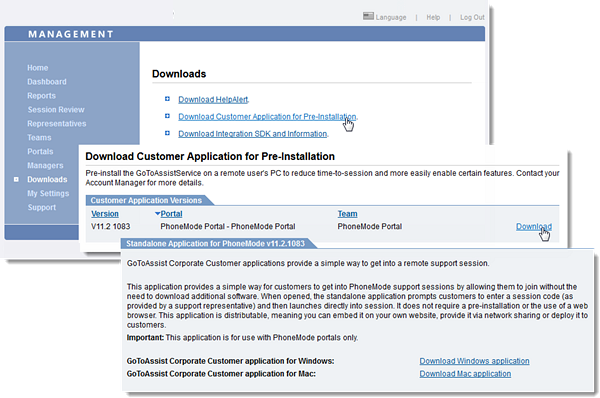The height and width of the screenshot is (398, 600).
Task: Open Reports in the sidebar
Action: (x=41, y=96)
